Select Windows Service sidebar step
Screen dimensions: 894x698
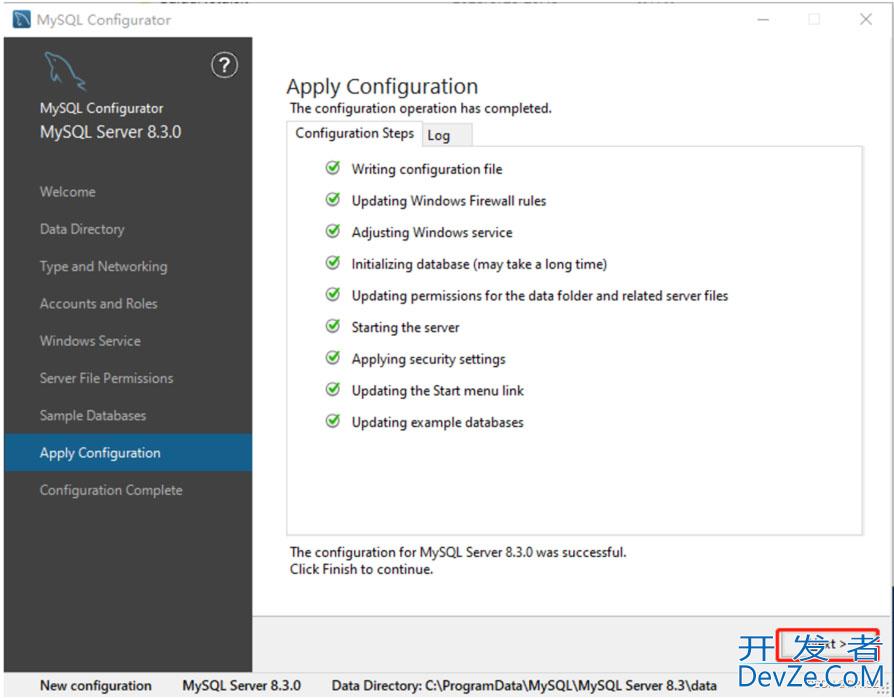coord(90,341)
